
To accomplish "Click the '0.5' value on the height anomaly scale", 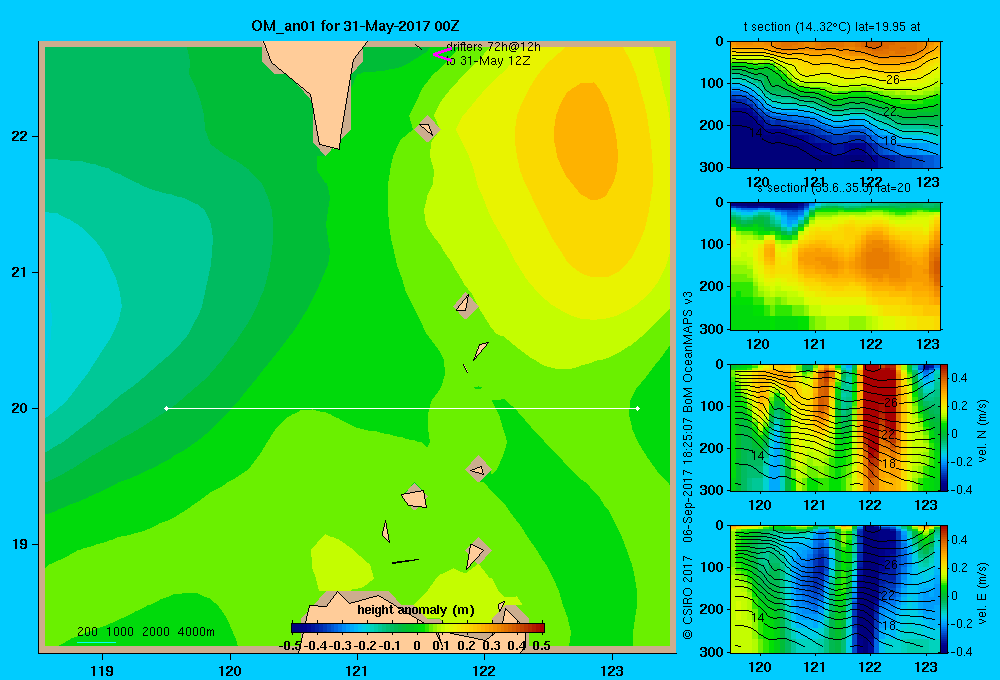I will click(541, 646).
